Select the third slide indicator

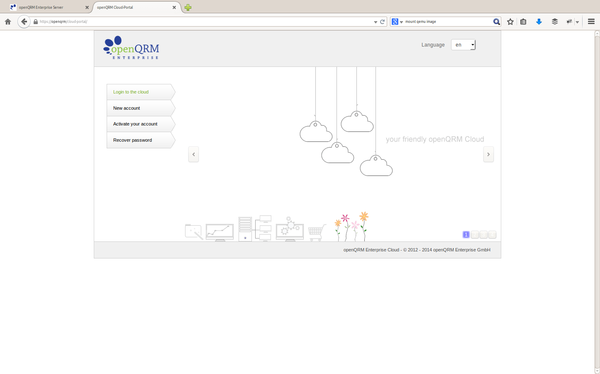[484, 235]
